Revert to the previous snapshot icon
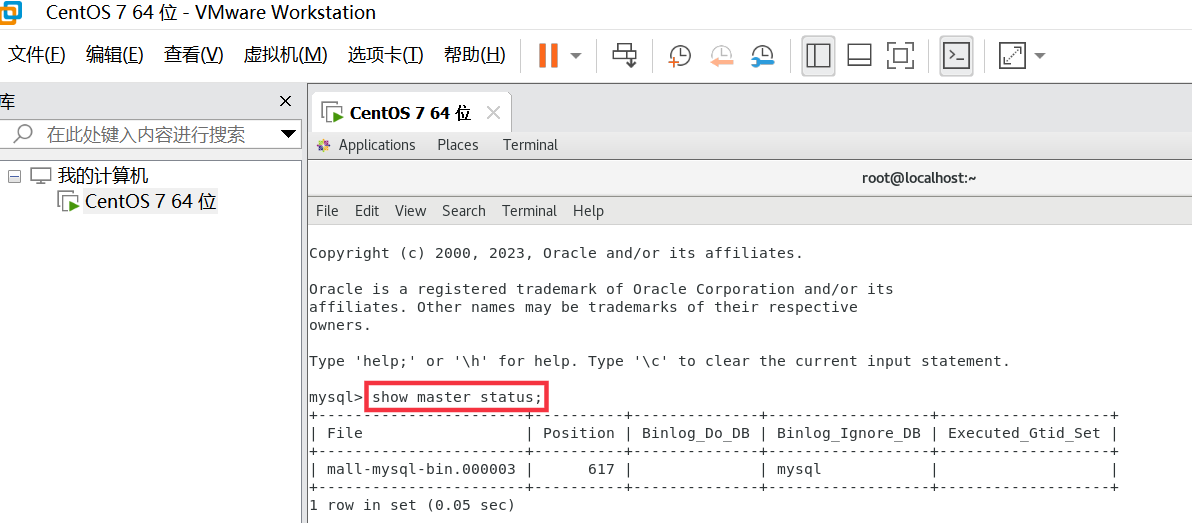The image size is (1193, 524). click(721, 56)
